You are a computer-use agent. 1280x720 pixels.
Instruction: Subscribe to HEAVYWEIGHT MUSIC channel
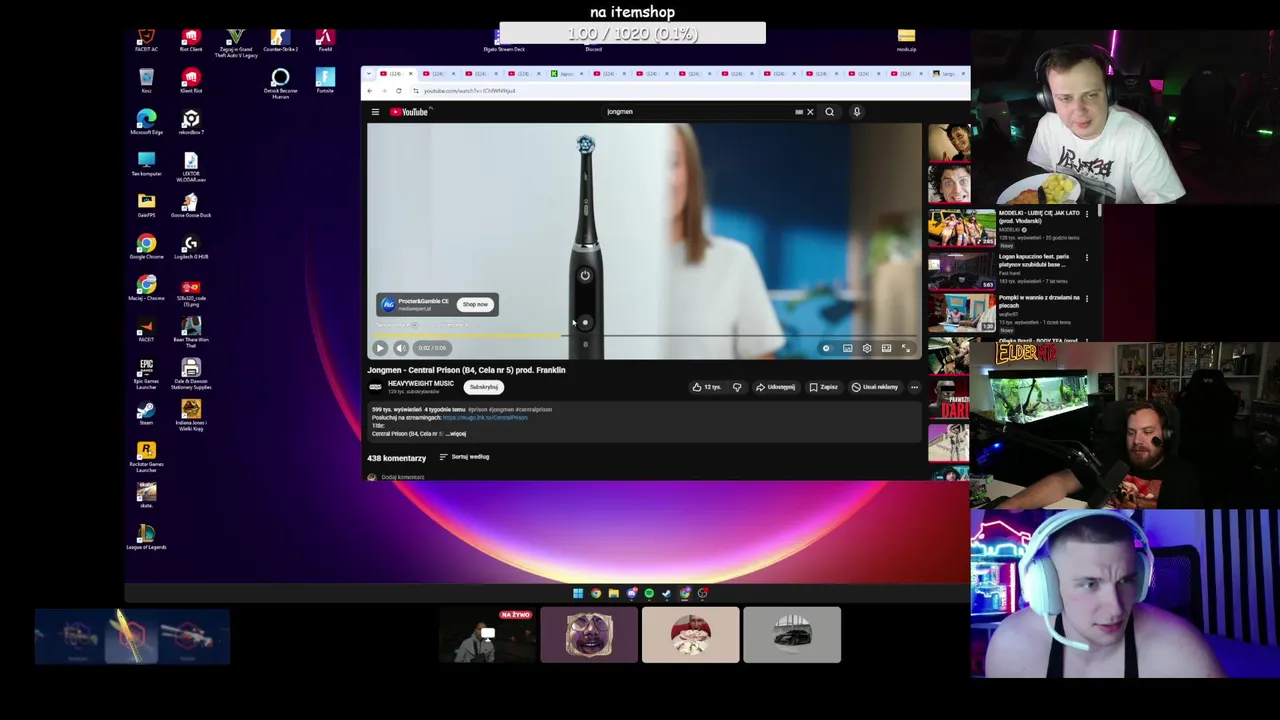(x=484, y=387)
